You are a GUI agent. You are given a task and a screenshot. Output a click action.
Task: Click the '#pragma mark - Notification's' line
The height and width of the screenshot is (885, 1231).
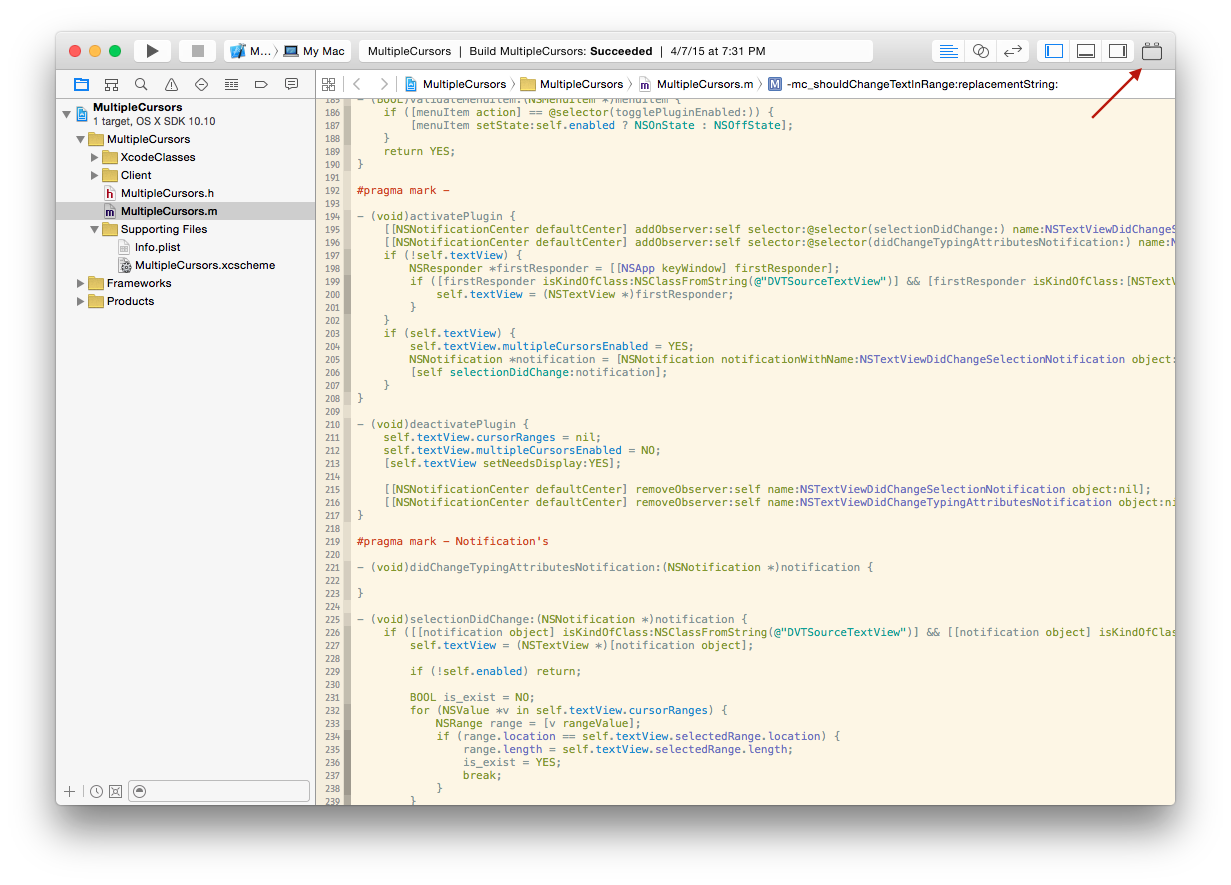click(x=453, y=541)
